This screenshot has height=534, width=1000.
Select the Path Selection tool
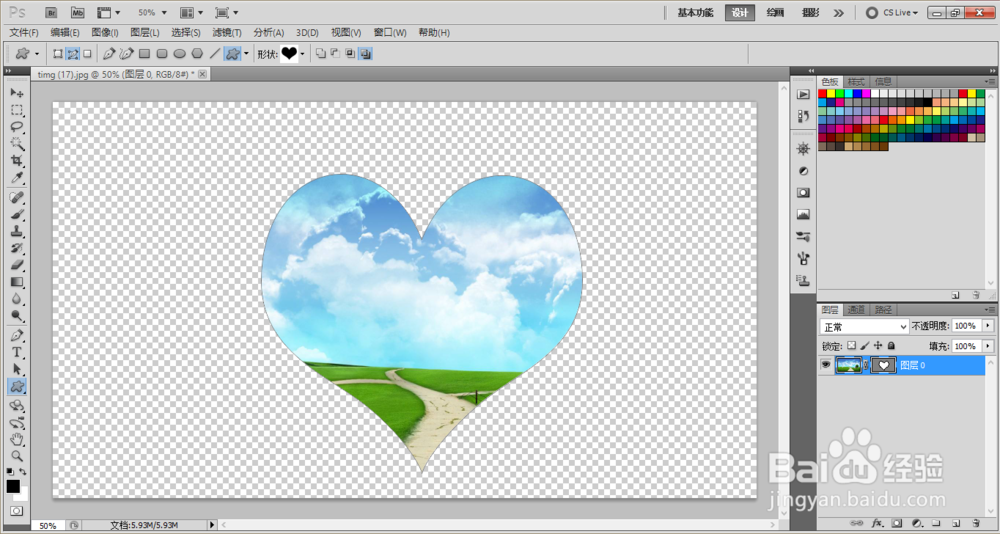click(17, 369)
